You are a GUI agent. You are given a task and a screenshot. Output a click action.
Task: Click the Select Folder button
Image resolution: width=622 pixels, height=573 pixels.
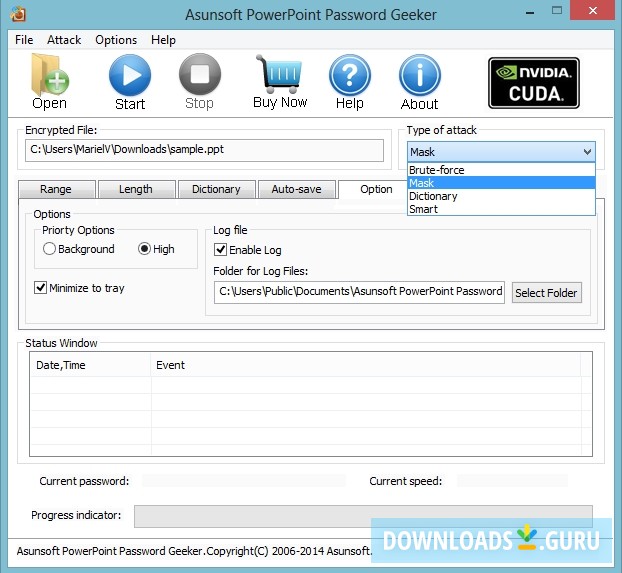coord(546,293)
